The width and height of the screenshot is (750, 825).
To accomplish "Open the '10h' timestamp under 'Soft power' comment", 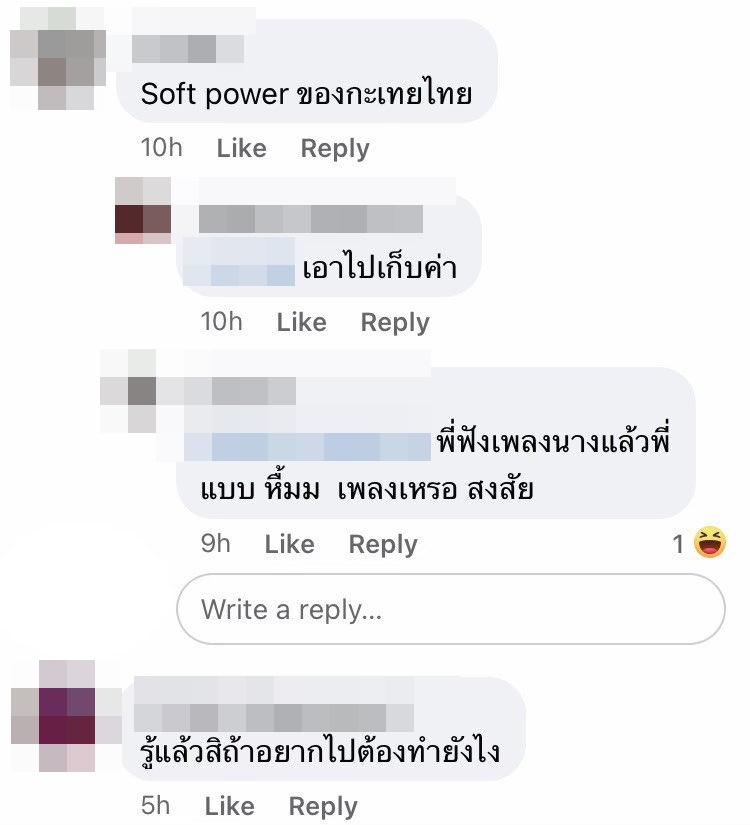I will pyautogui.click(x=162, y=148).
